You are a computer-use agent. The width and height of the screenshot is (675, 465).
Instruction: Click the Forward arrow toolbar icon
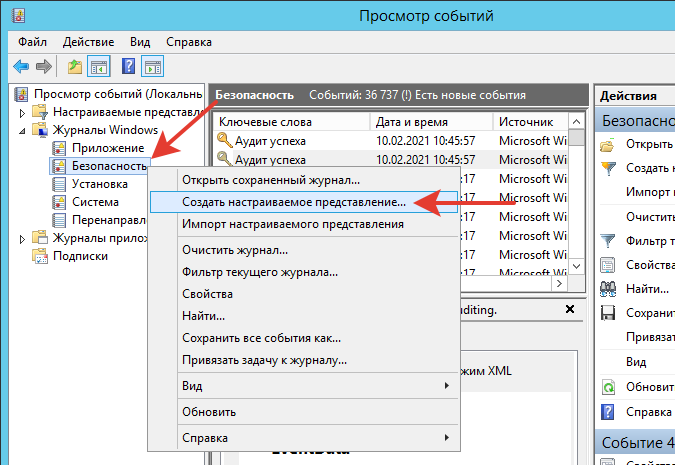(x=43, y=66)
